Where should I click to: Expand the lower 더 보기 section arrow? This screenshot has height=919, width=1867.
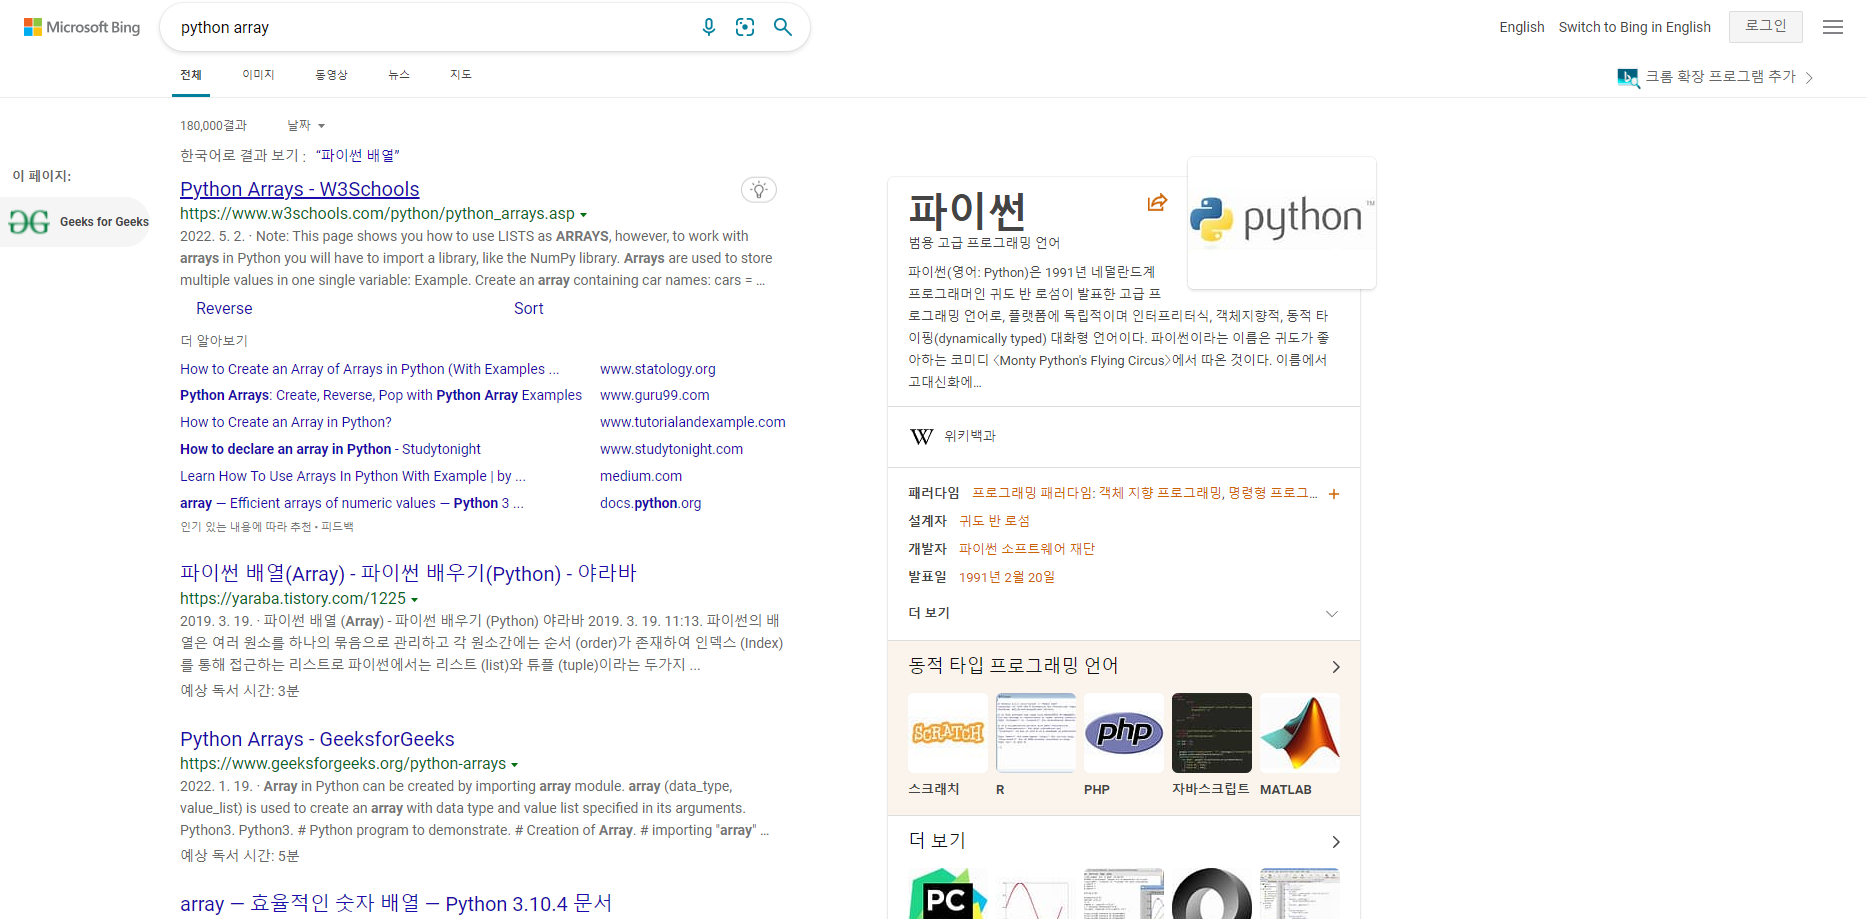1336,842
